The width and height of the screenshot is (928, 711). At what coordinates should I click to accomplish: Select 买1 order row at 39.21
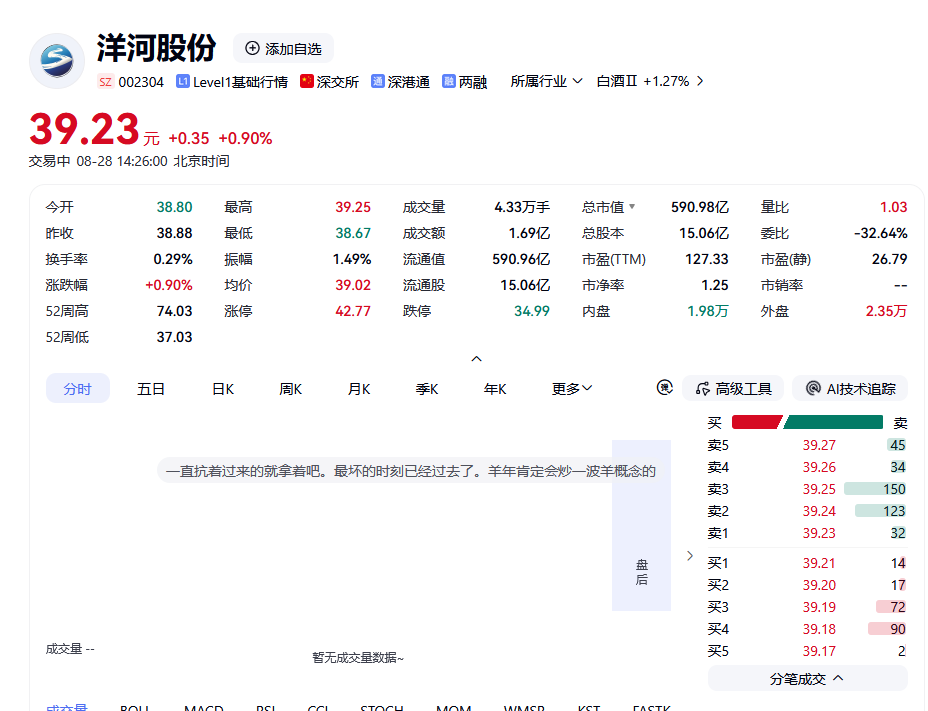pyautogui.click(x=807, y=563)
